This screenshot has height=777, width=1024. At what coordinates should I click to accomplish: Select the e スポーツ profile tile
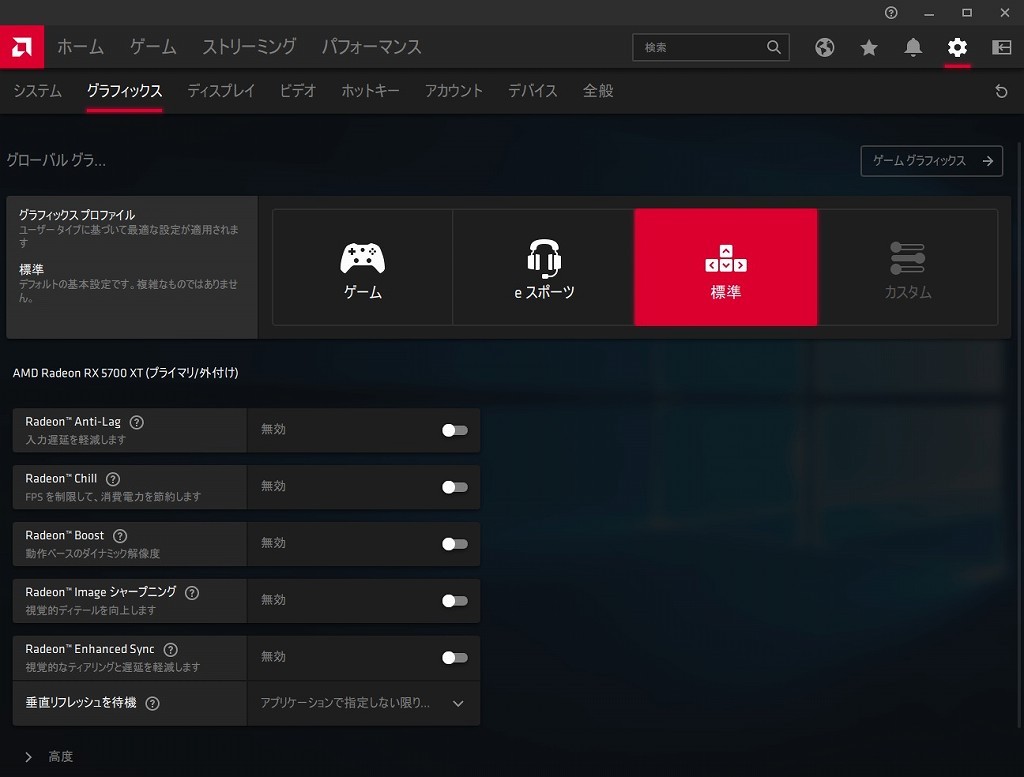[x=543, y=267]
